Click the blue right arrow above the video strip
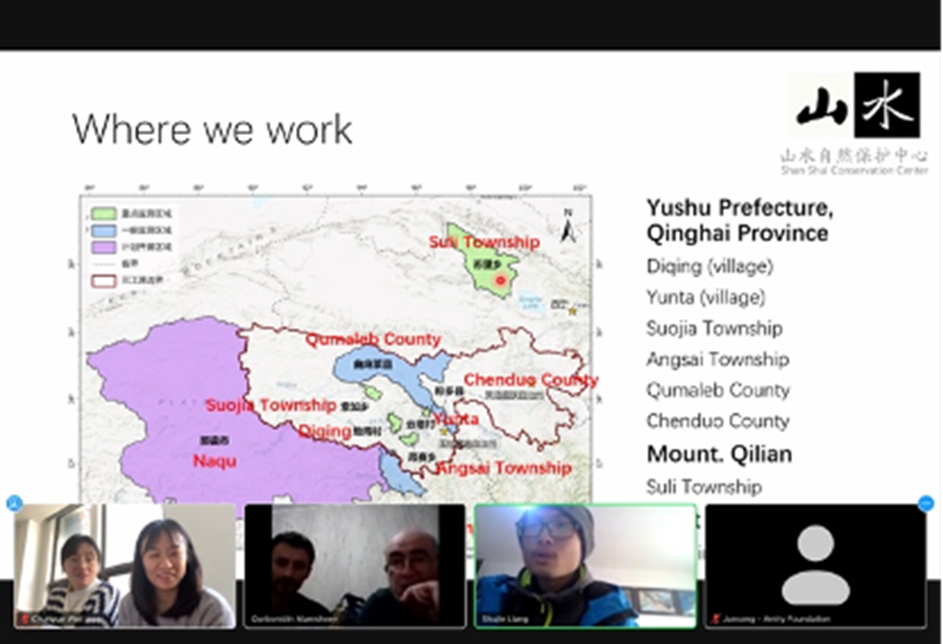 tap(926, 503)
